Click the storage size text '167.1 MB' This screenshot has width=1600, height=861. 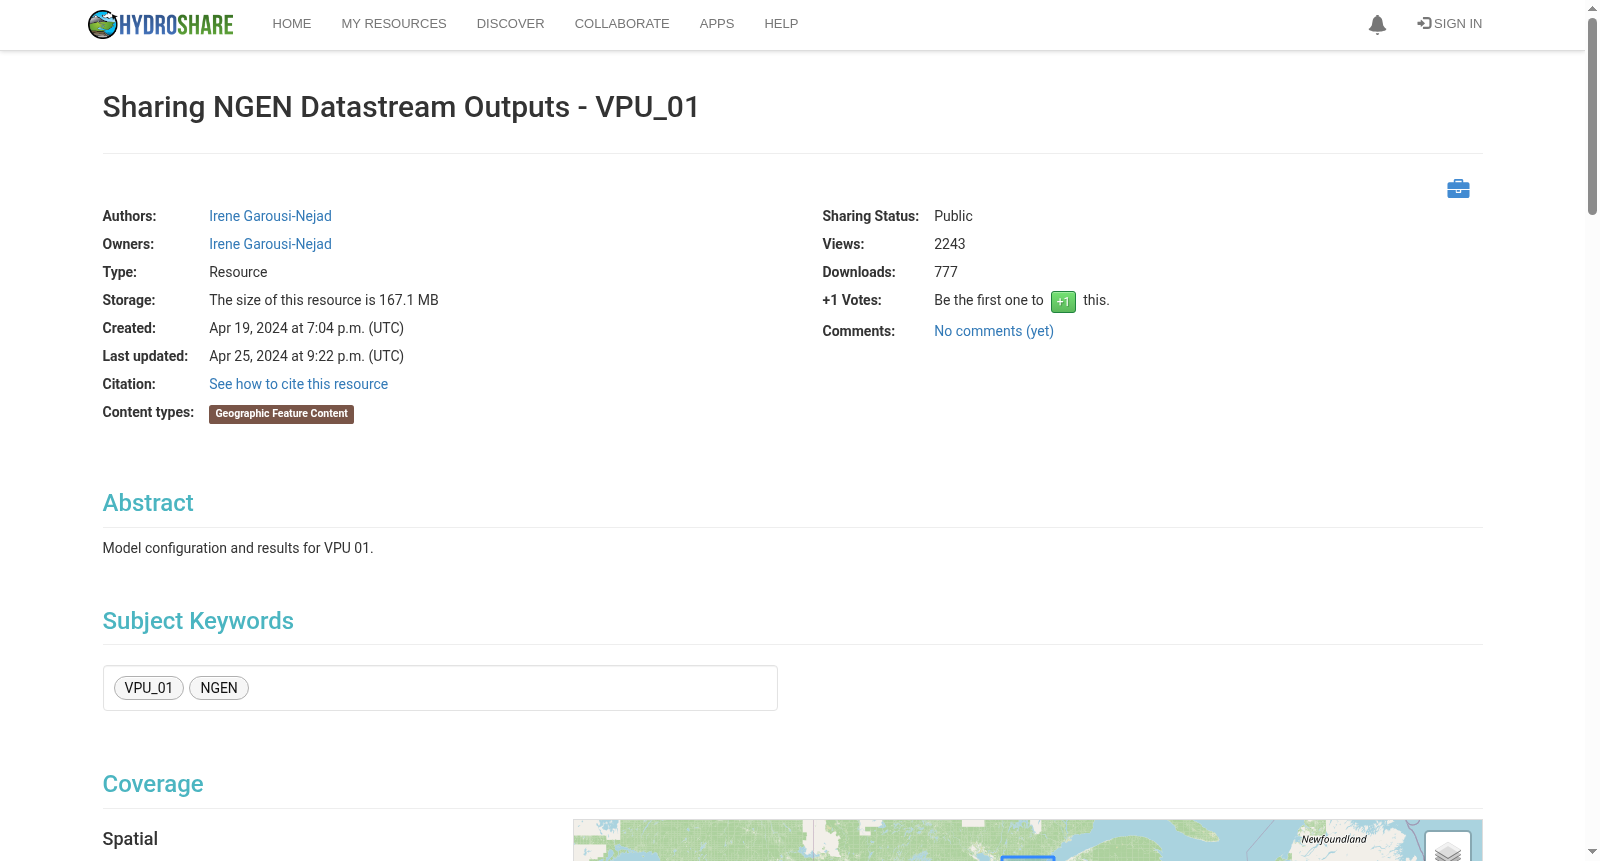(409, 300)
